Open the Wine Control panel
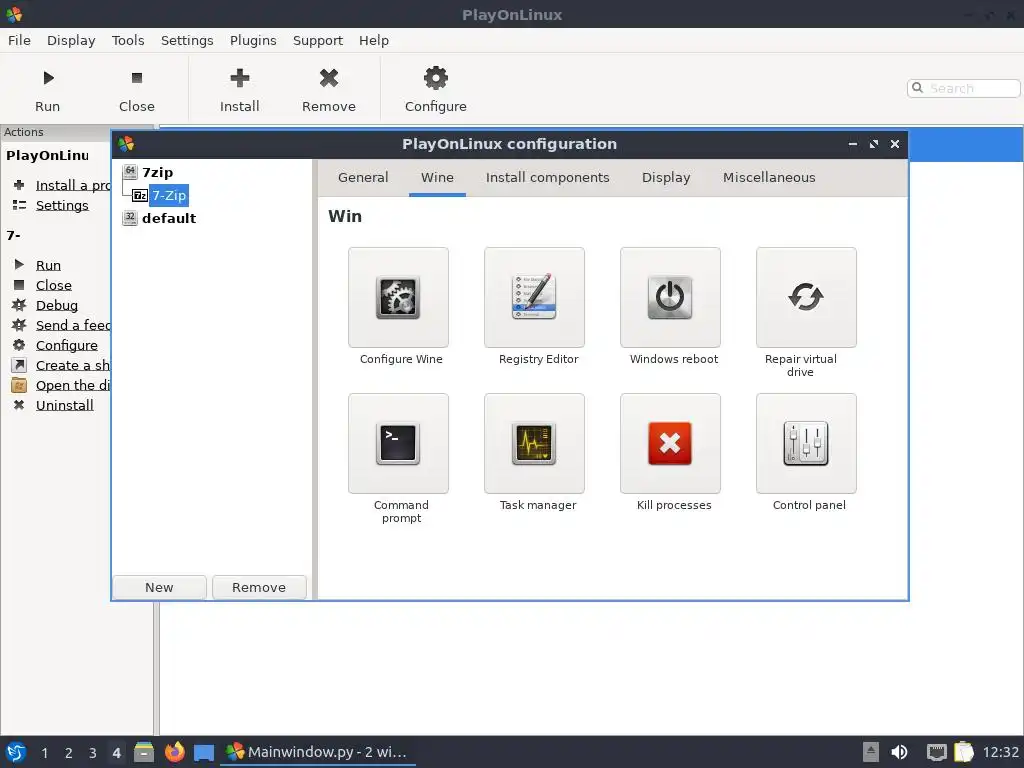The height and width of the screenshot is (768, 1024). (806, 443)
